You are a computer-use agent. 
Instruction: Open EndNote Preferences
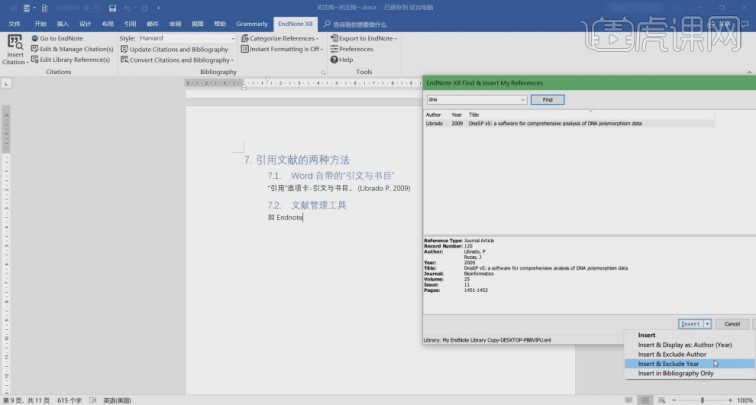click(x=355, y=49)
